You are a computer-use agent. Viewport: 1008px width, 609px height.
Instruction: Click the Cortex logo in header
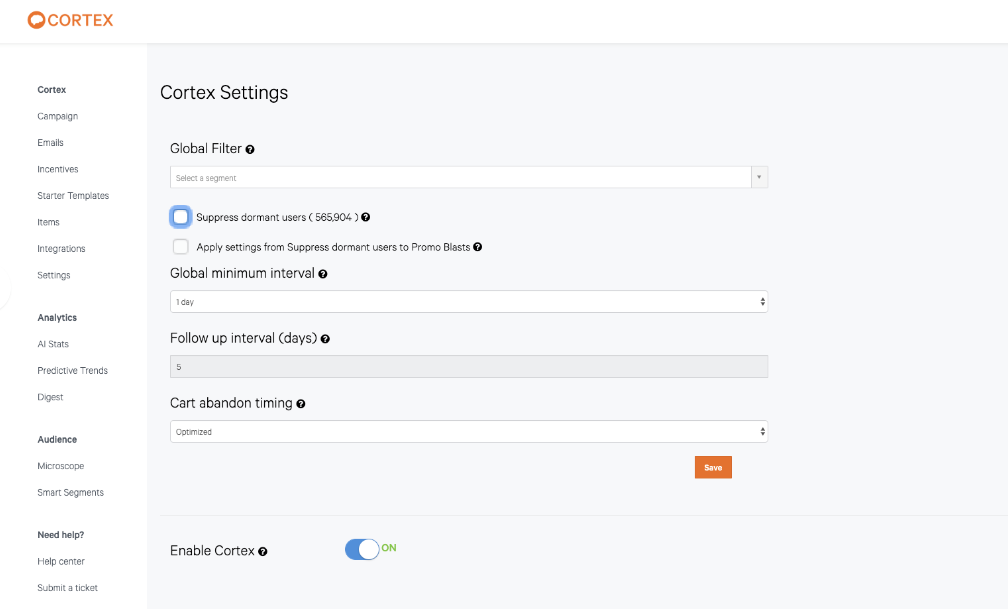point(70,20)
